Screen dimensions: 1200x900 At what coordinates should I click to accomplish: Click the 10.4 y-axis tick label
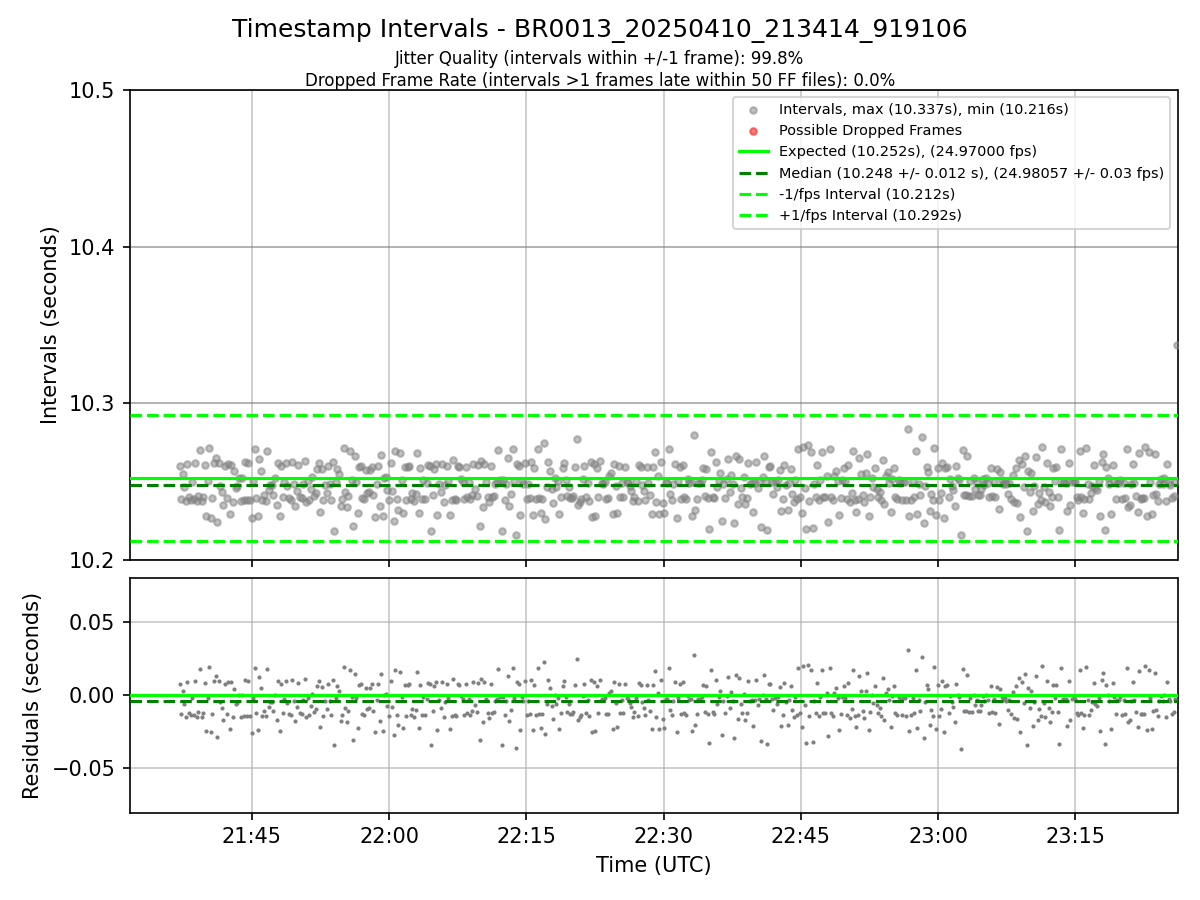(x=95, y=248)
